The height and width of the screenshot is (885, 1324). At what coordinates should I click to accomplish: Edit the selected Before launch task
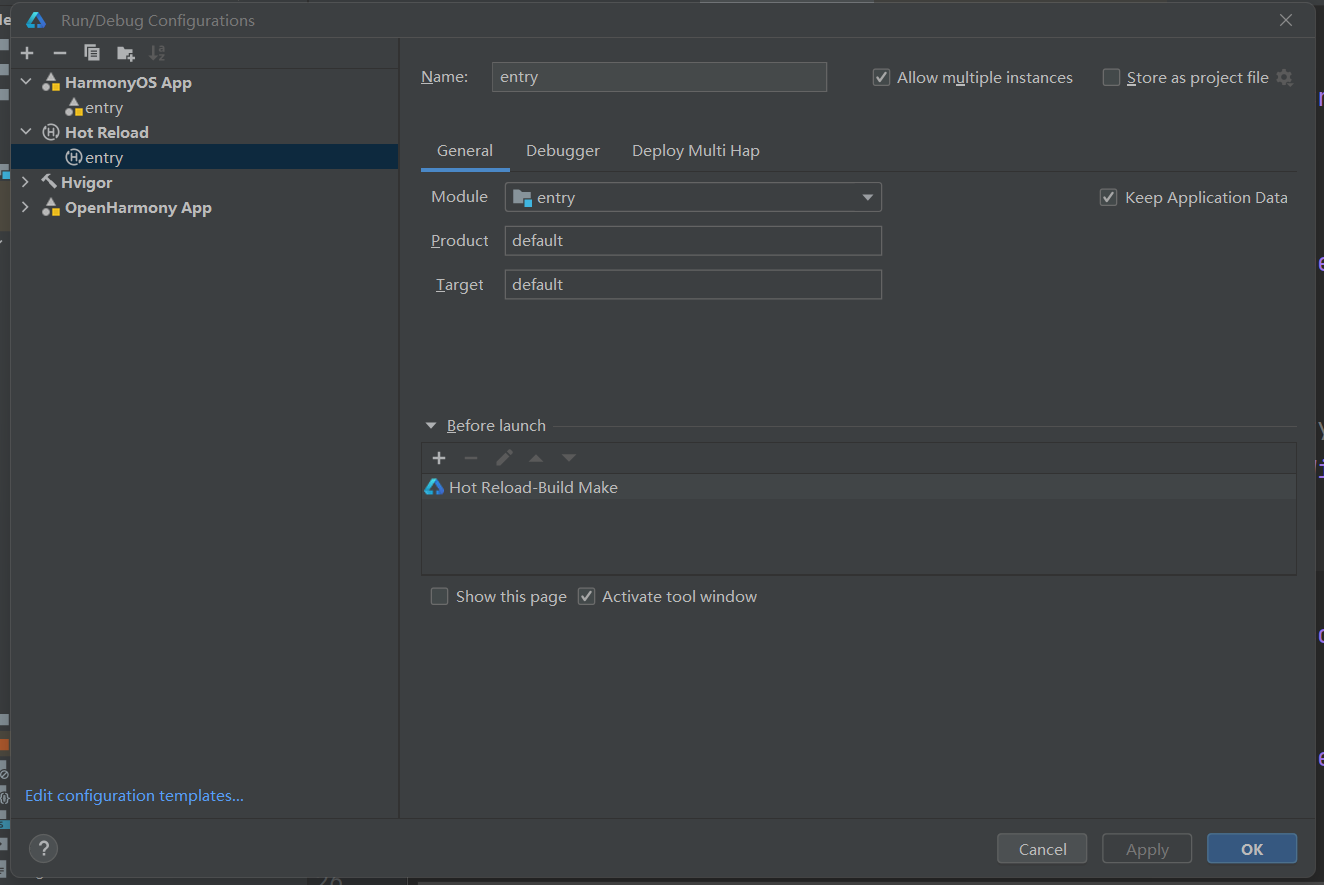[x=504, y=458]
